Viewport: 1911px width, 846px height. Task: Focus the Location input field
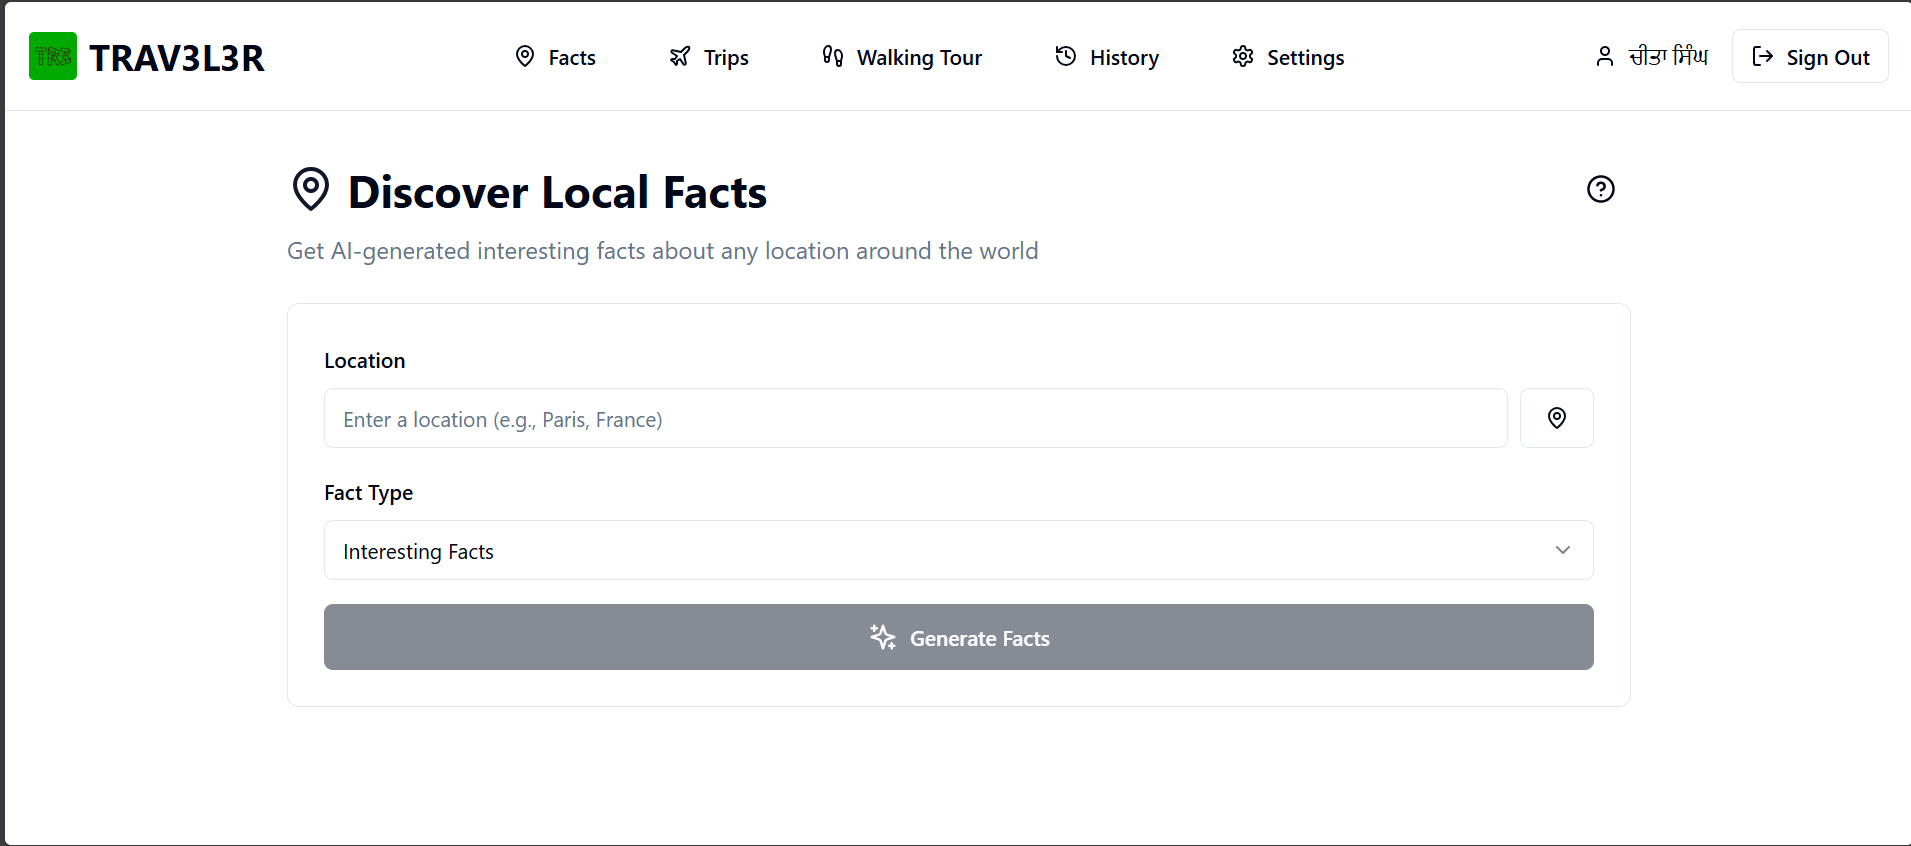(915, 418)
